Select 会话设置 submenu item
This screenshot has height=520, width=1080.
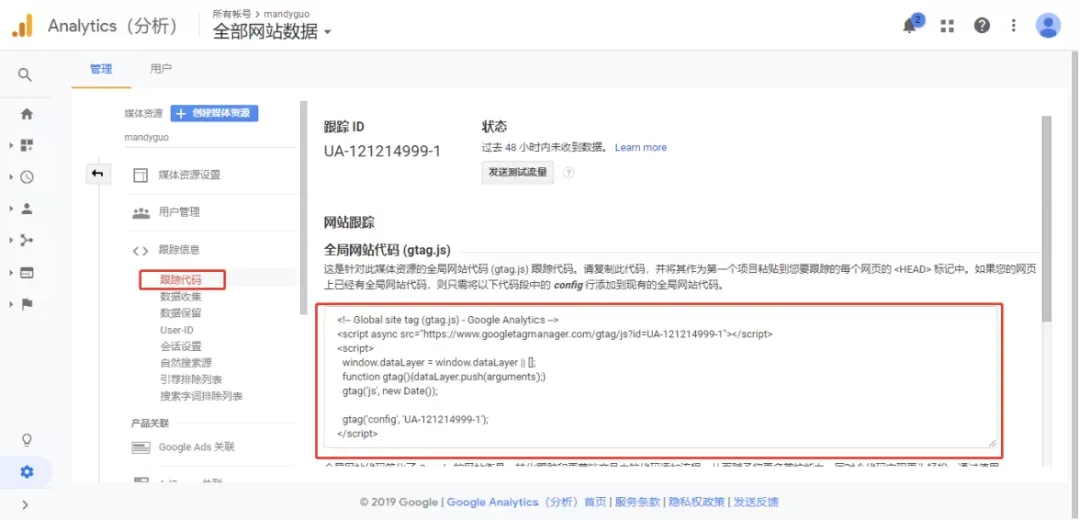[x=180, y=346]
